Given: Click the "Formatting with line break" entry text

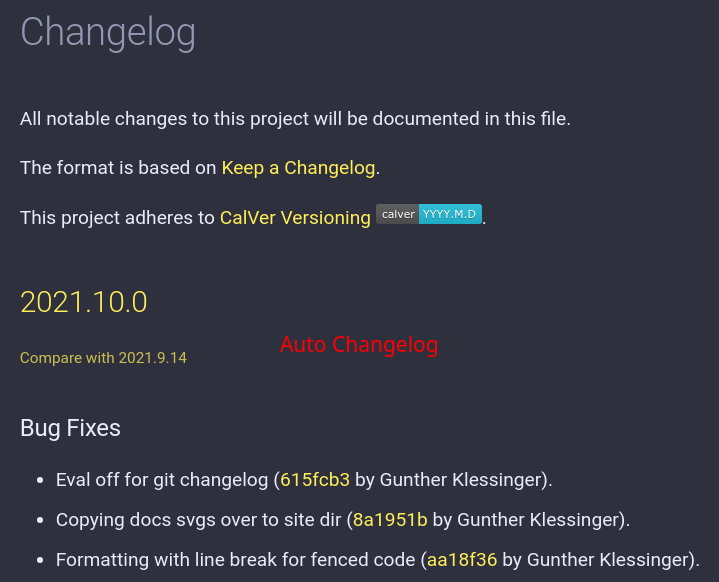Looking at the screenshot, I should click(x=235, y=559).
